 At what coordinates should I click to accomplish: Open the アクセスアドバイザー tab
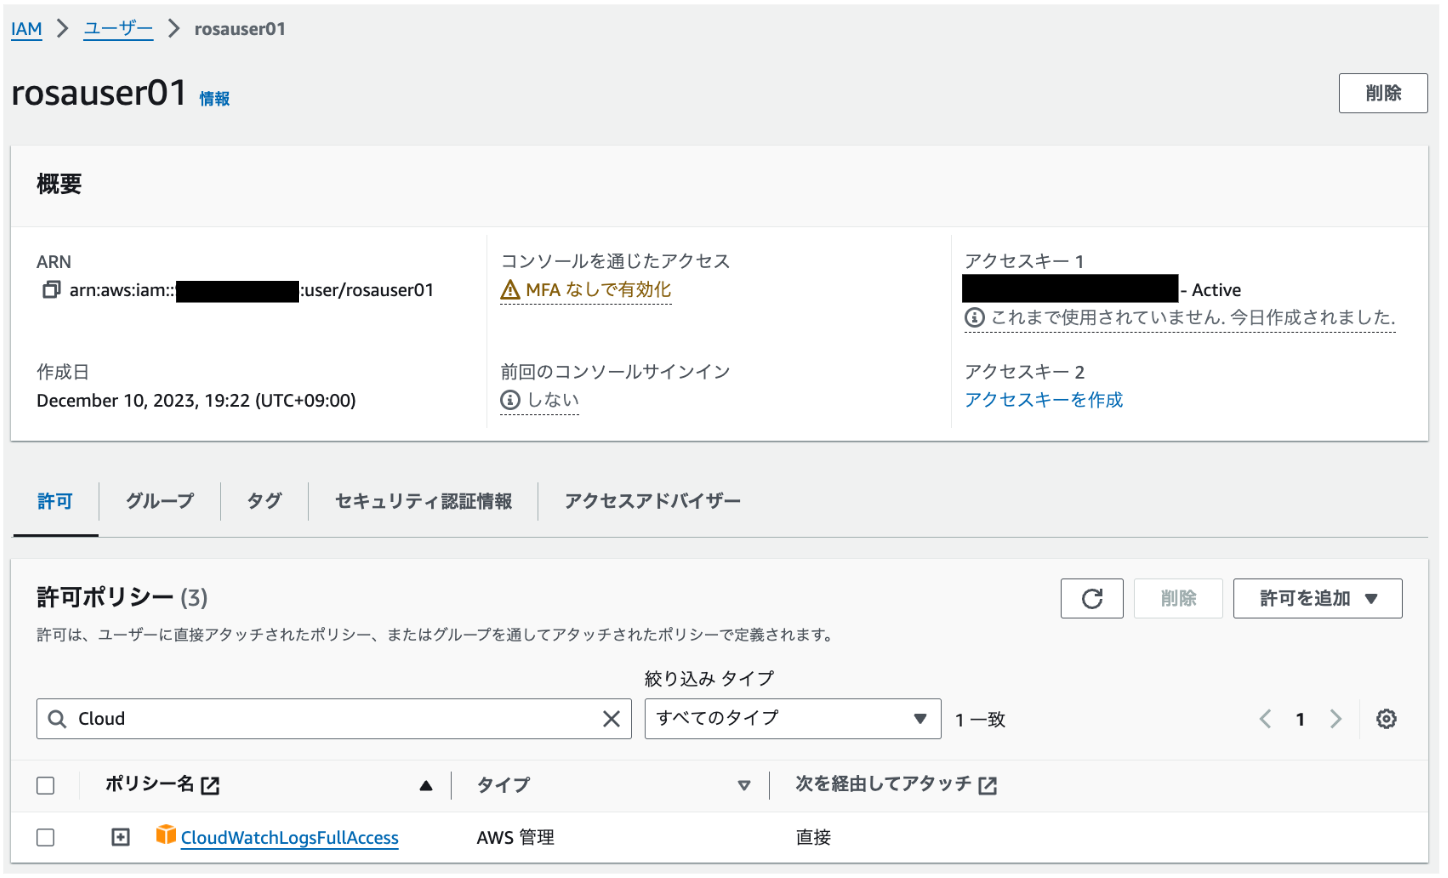(652, 502)
